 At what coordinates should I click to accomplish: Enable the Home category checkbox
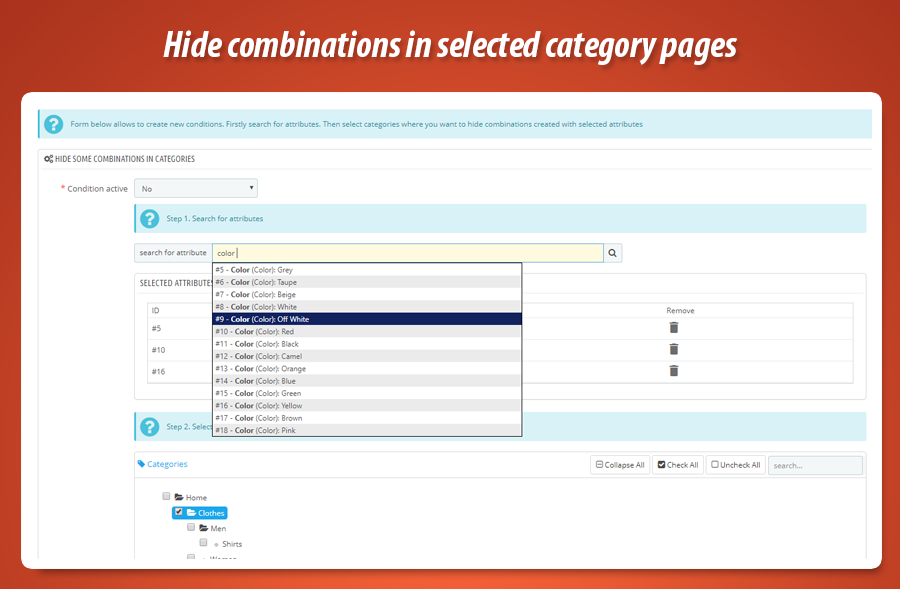(x=166, y=496)
